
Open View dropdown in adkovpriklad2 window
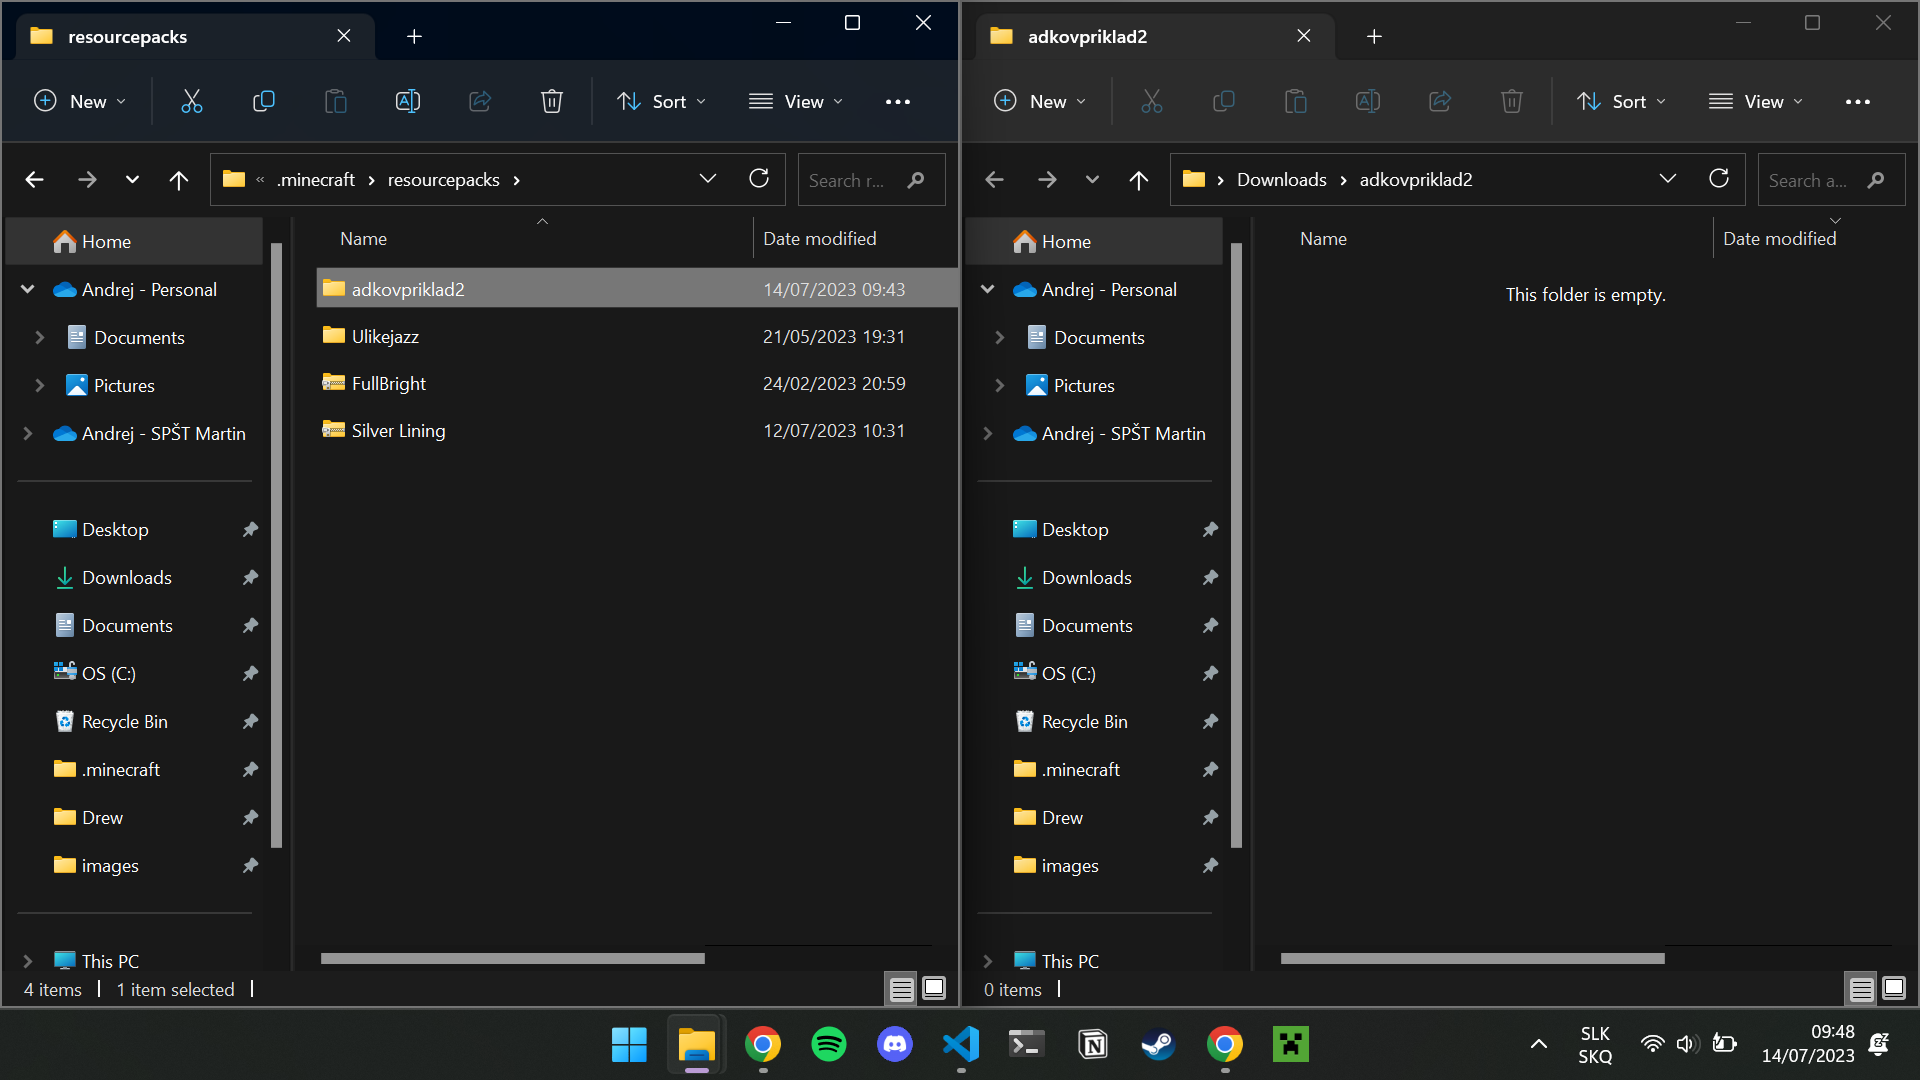(1756, 101)
